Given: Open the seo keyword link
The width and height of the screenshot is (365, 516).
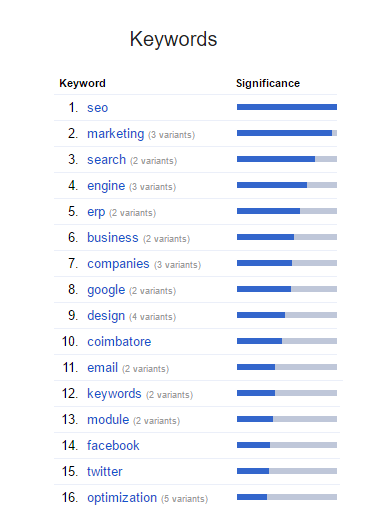Looking at the screenshot, I should 97,108.
